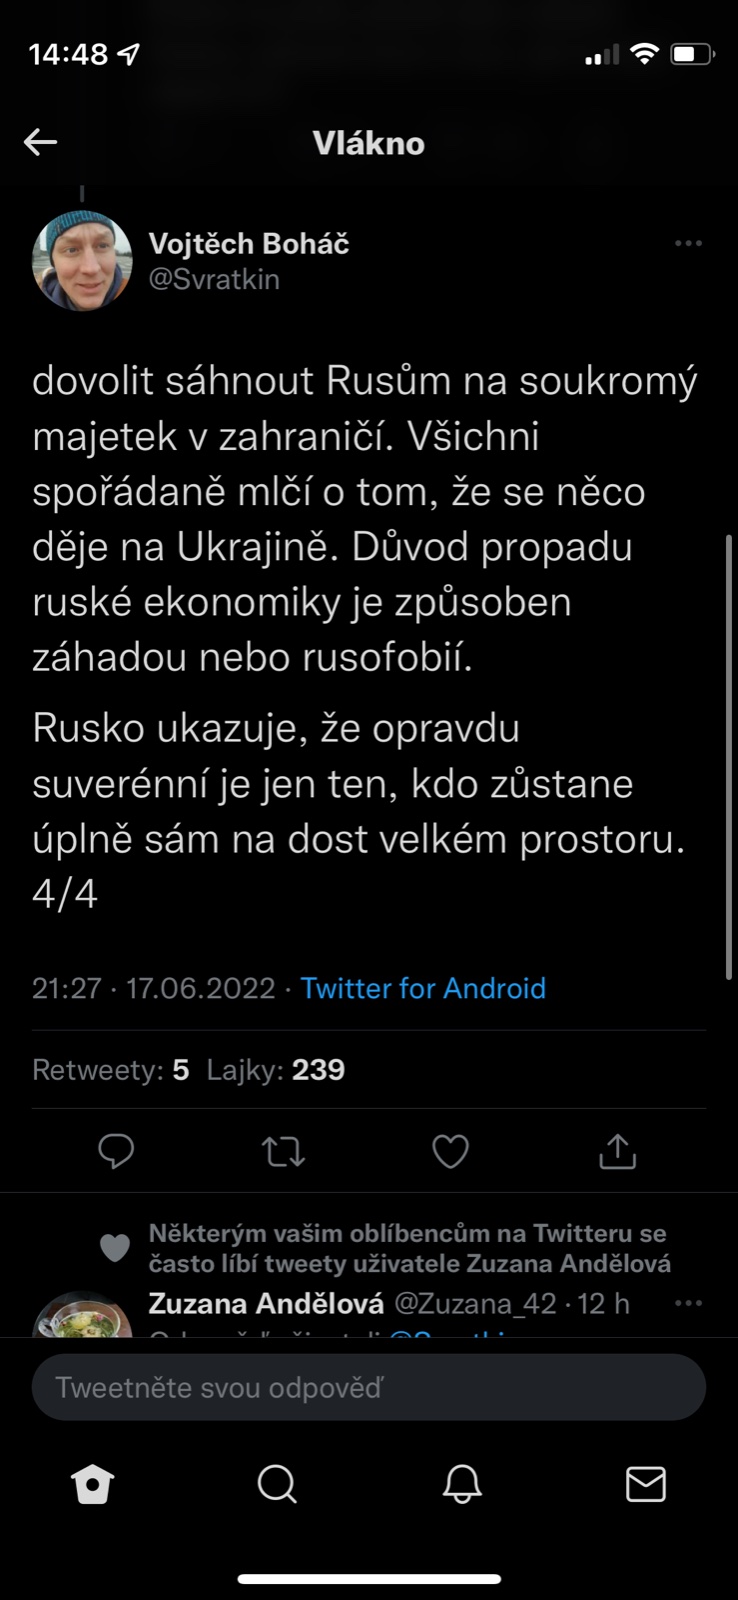This screenshot has height=1600, width=738.
Task: Tap the @Svratkin username handle
Action: click(214, 279)
